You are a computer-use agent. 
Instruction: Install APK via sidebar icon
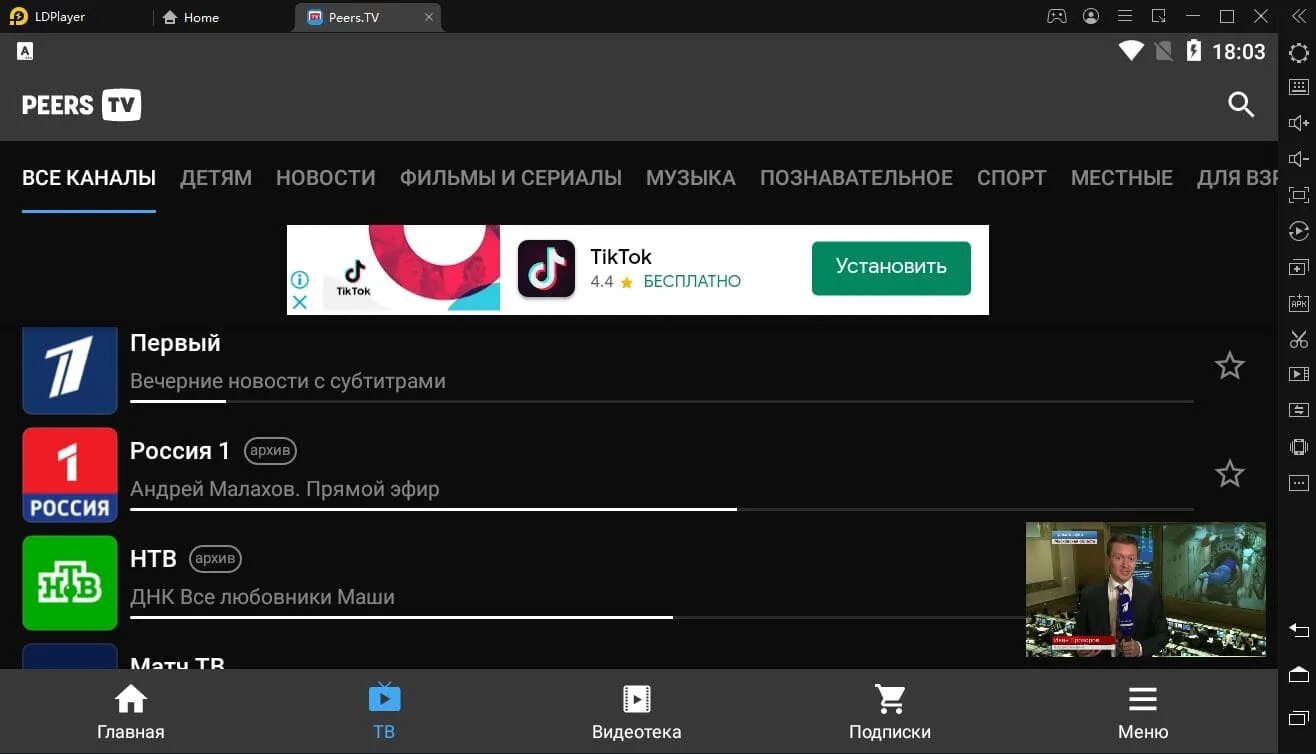pos(1298,303)
